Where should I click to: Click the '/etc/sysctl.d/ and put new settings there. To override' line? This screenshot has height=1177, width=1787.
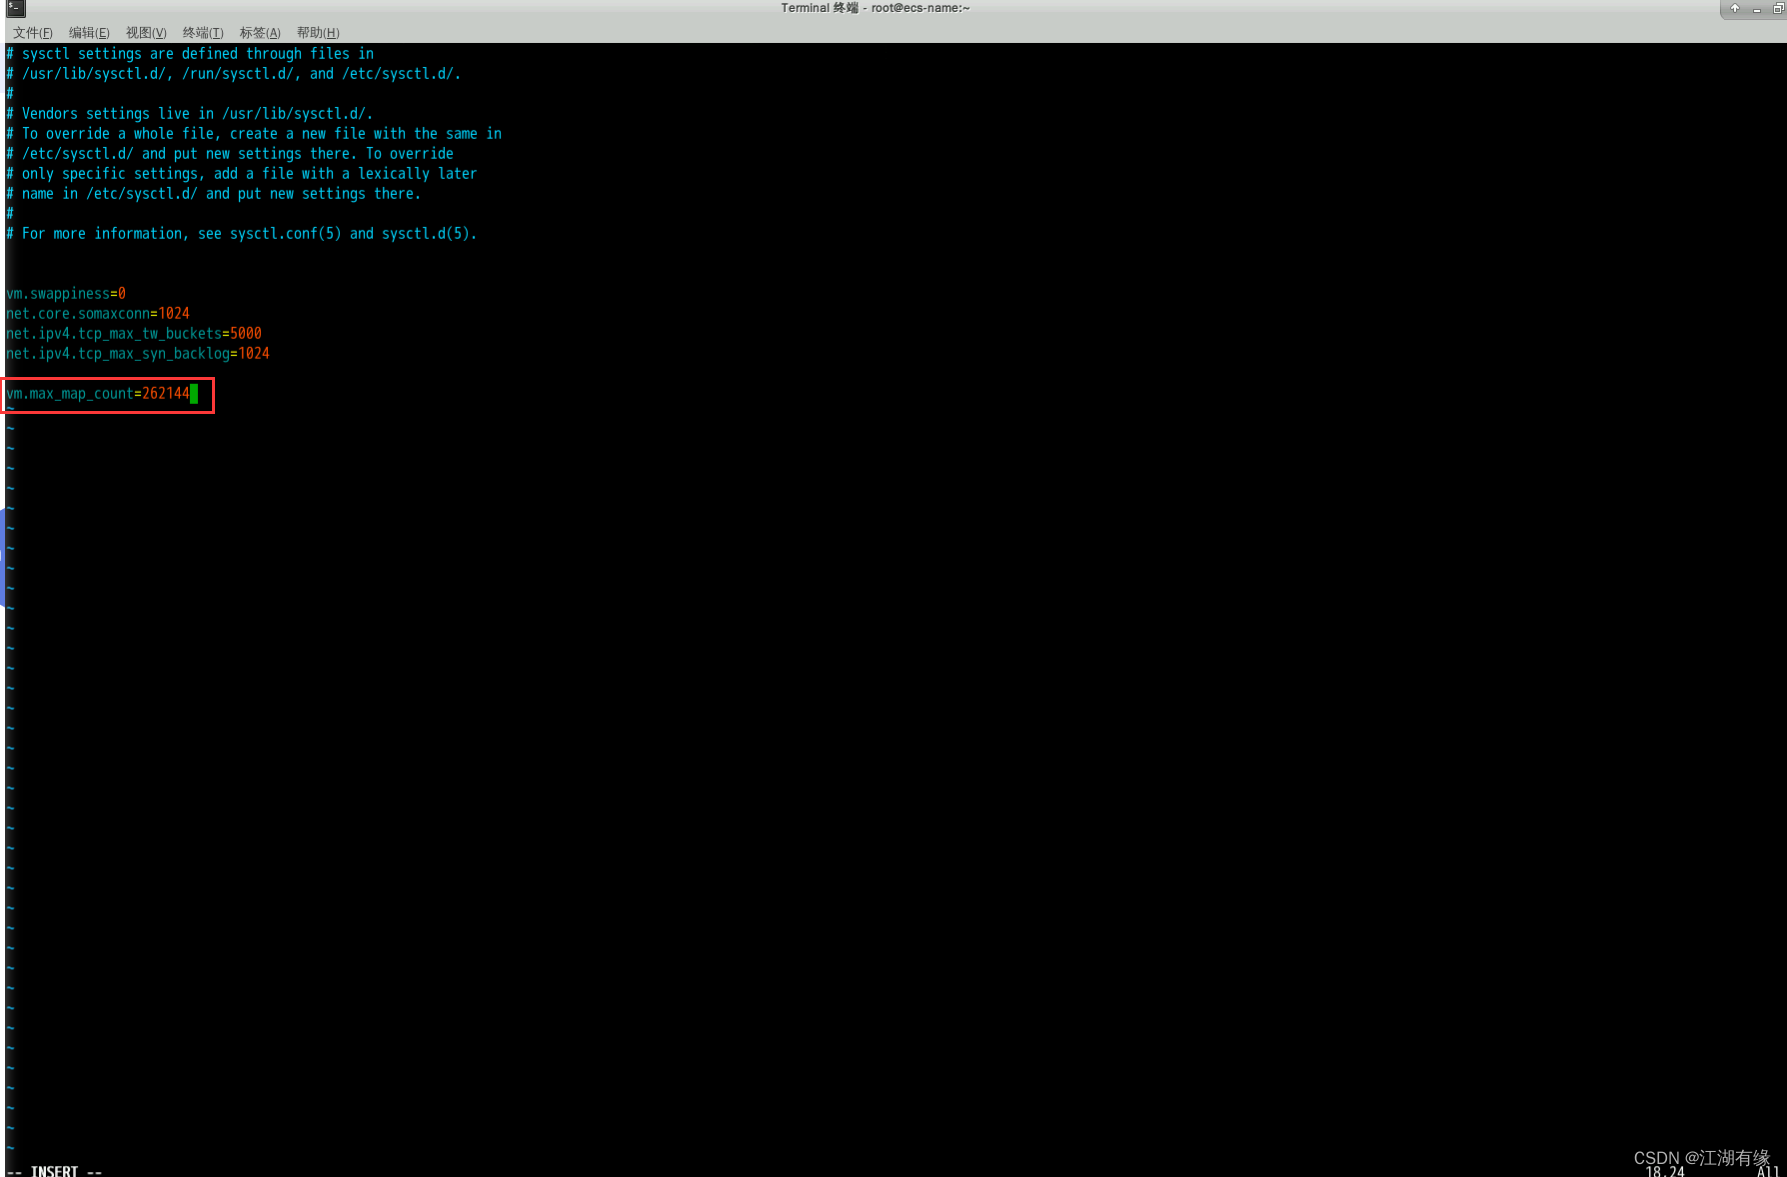(230, 154)
